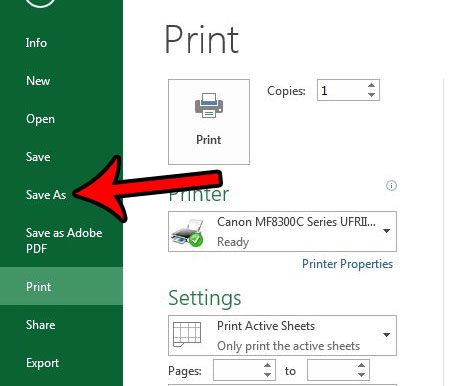Open the Canon MF8300C printer dropdown
455x386 pixels.
click(282, 231)
